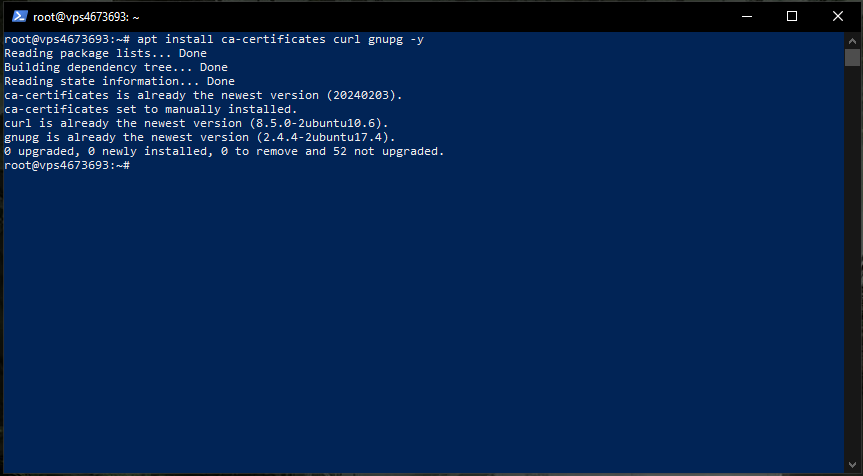Click the gnupg version 2.4.4 line
Image resolution: width=863 pixels, height=476 pixels.
point(200,137)
